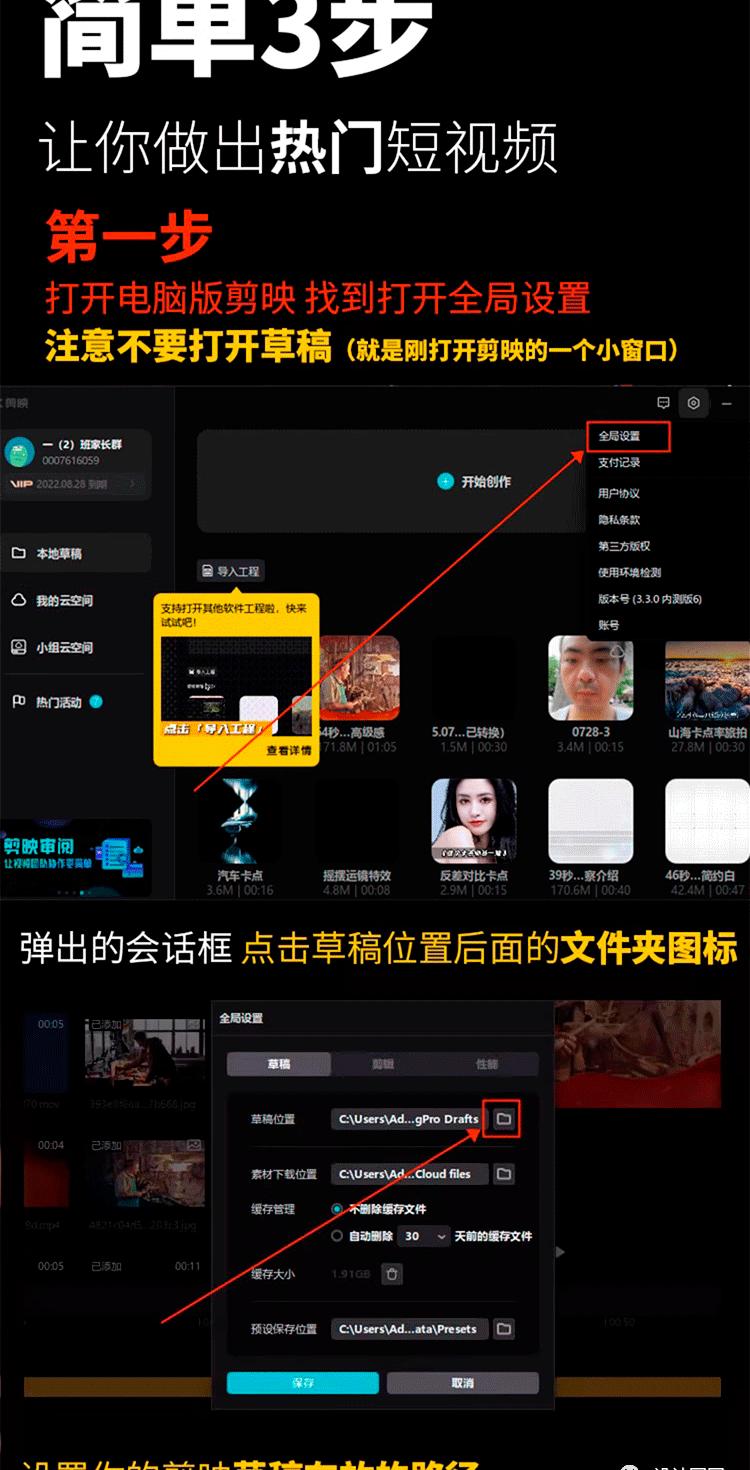
Task: Click the plus icon beside 开始创作
Action: [445, 482]
